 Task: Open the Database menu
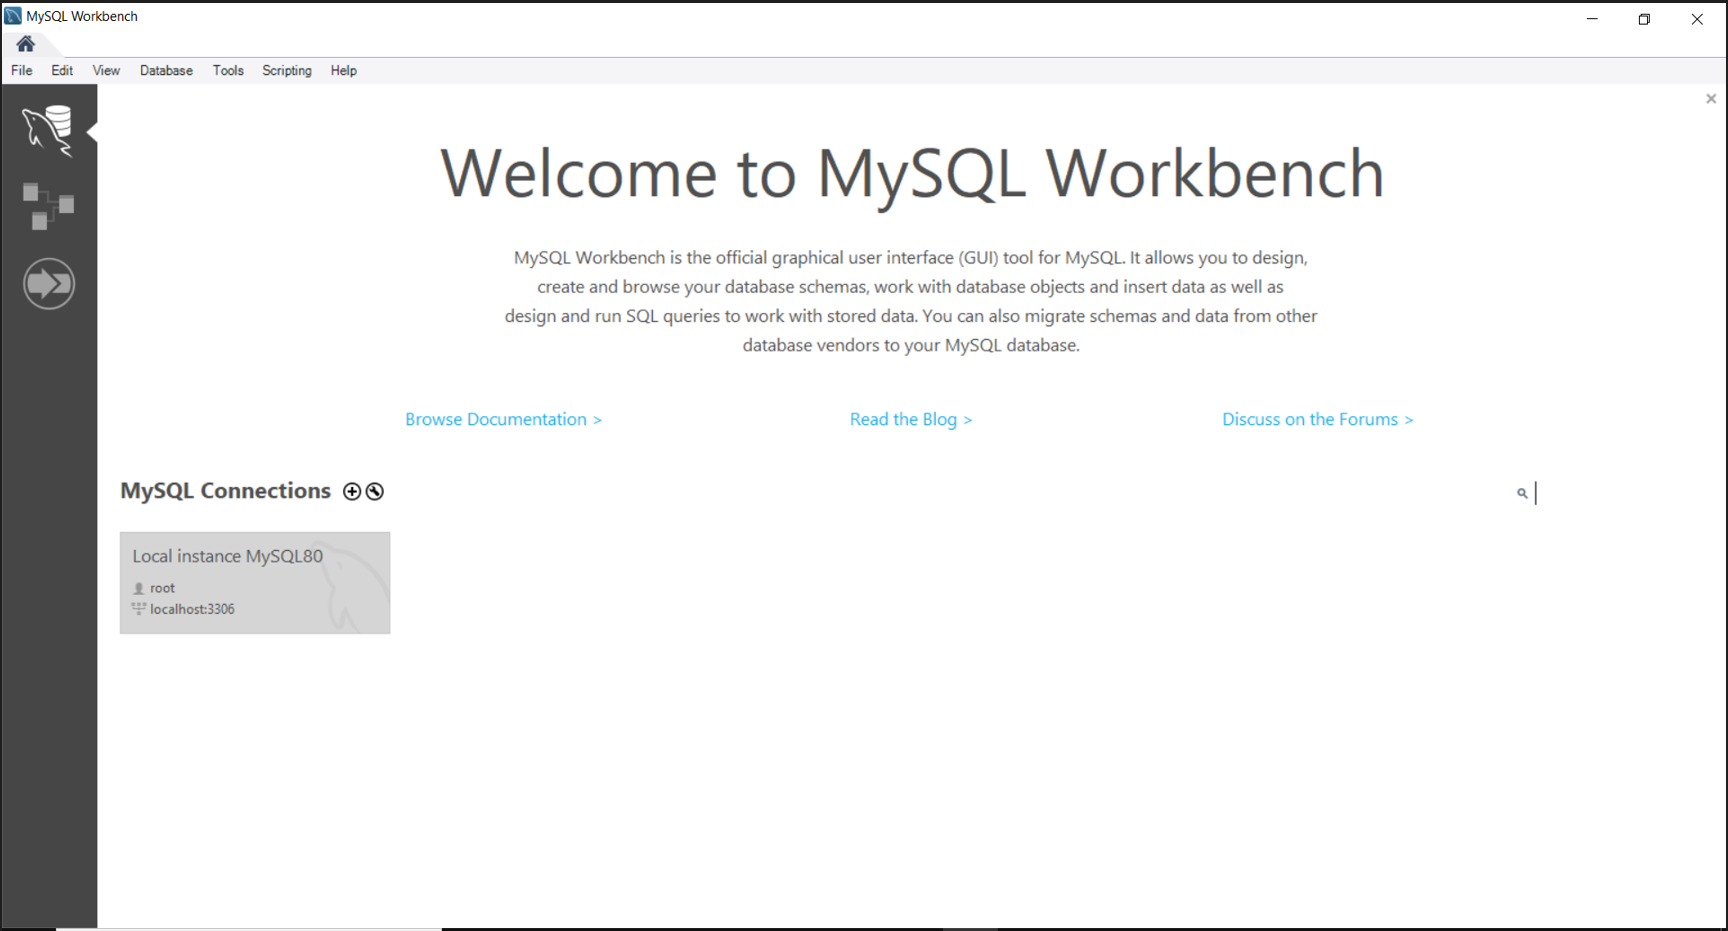(166, 70)
